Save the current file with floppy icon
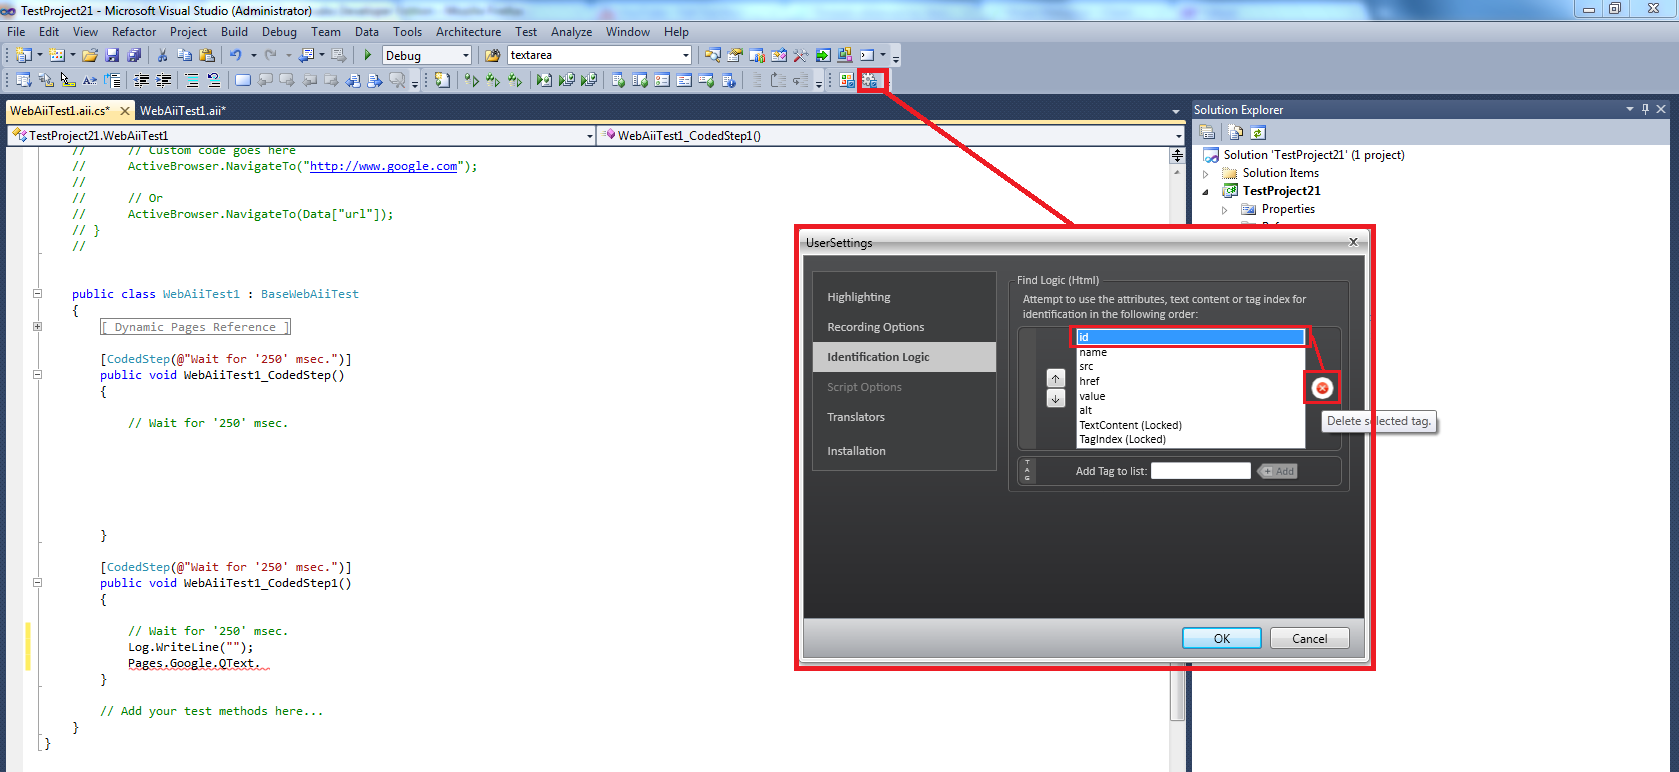Screen dimensions: 1679x772 pyautogui.click(x=112, y=55)
